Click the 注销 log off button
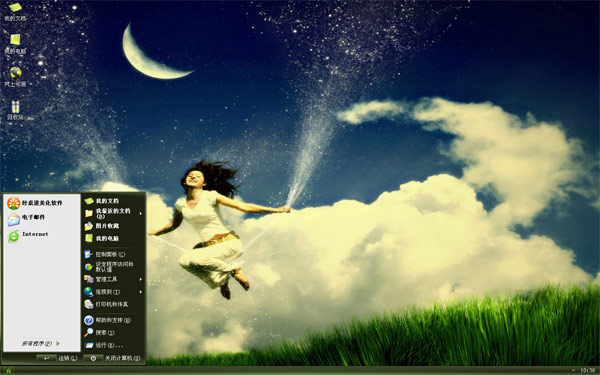 (57, 358)
